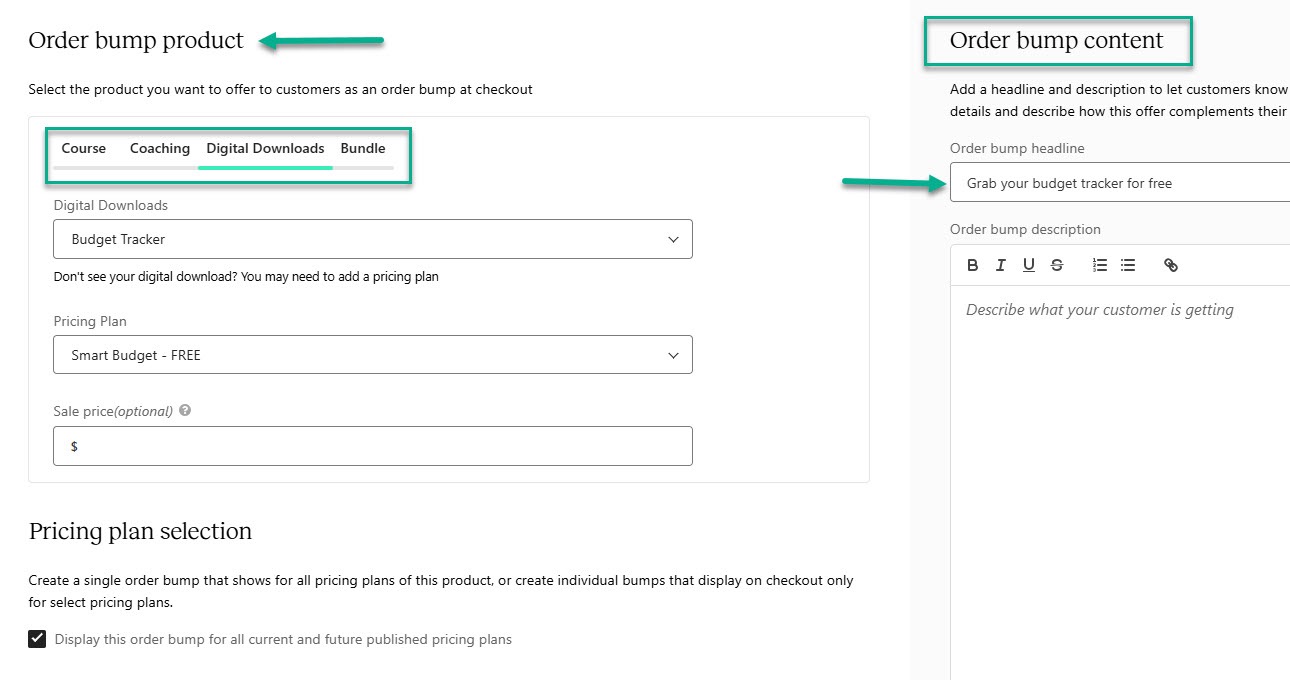The height and width of the screenshot is (680, 1290).
Task: Insert bulleted list in description editor
Action: (x=1128, y=265)
